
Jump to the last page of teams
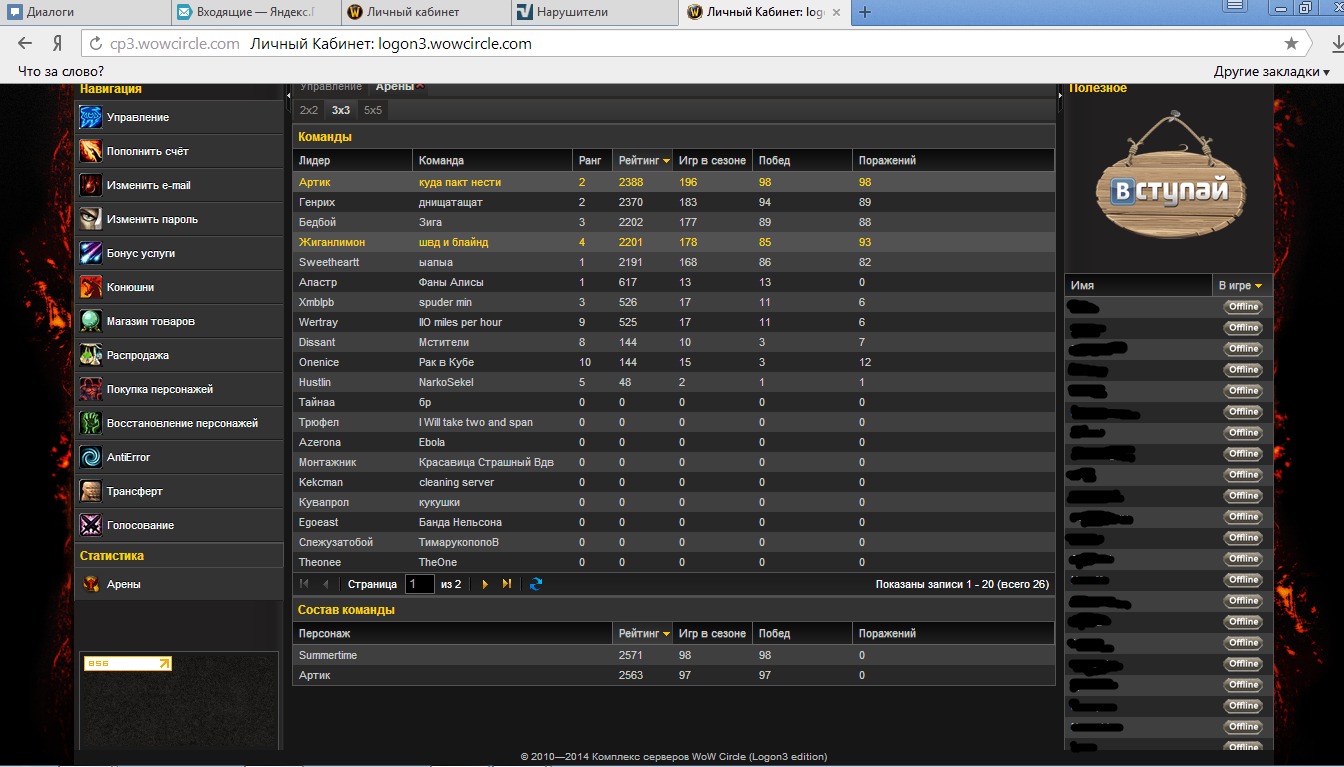click(x=507, y=584)
